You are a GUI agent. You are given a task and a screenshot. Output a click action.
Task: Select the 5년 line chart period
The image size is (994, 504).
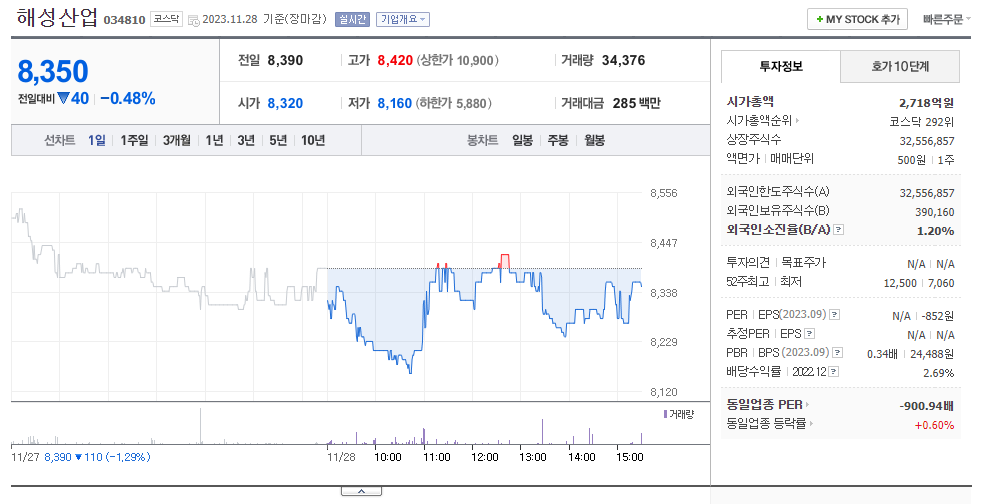(x=278, y=140)
